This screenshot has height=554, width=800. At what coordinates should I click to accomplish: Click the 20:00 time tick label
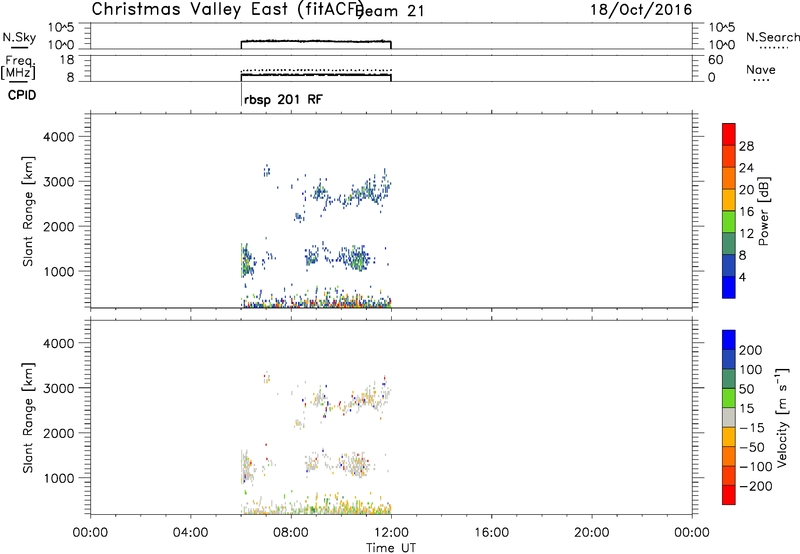tap(592, 533)
